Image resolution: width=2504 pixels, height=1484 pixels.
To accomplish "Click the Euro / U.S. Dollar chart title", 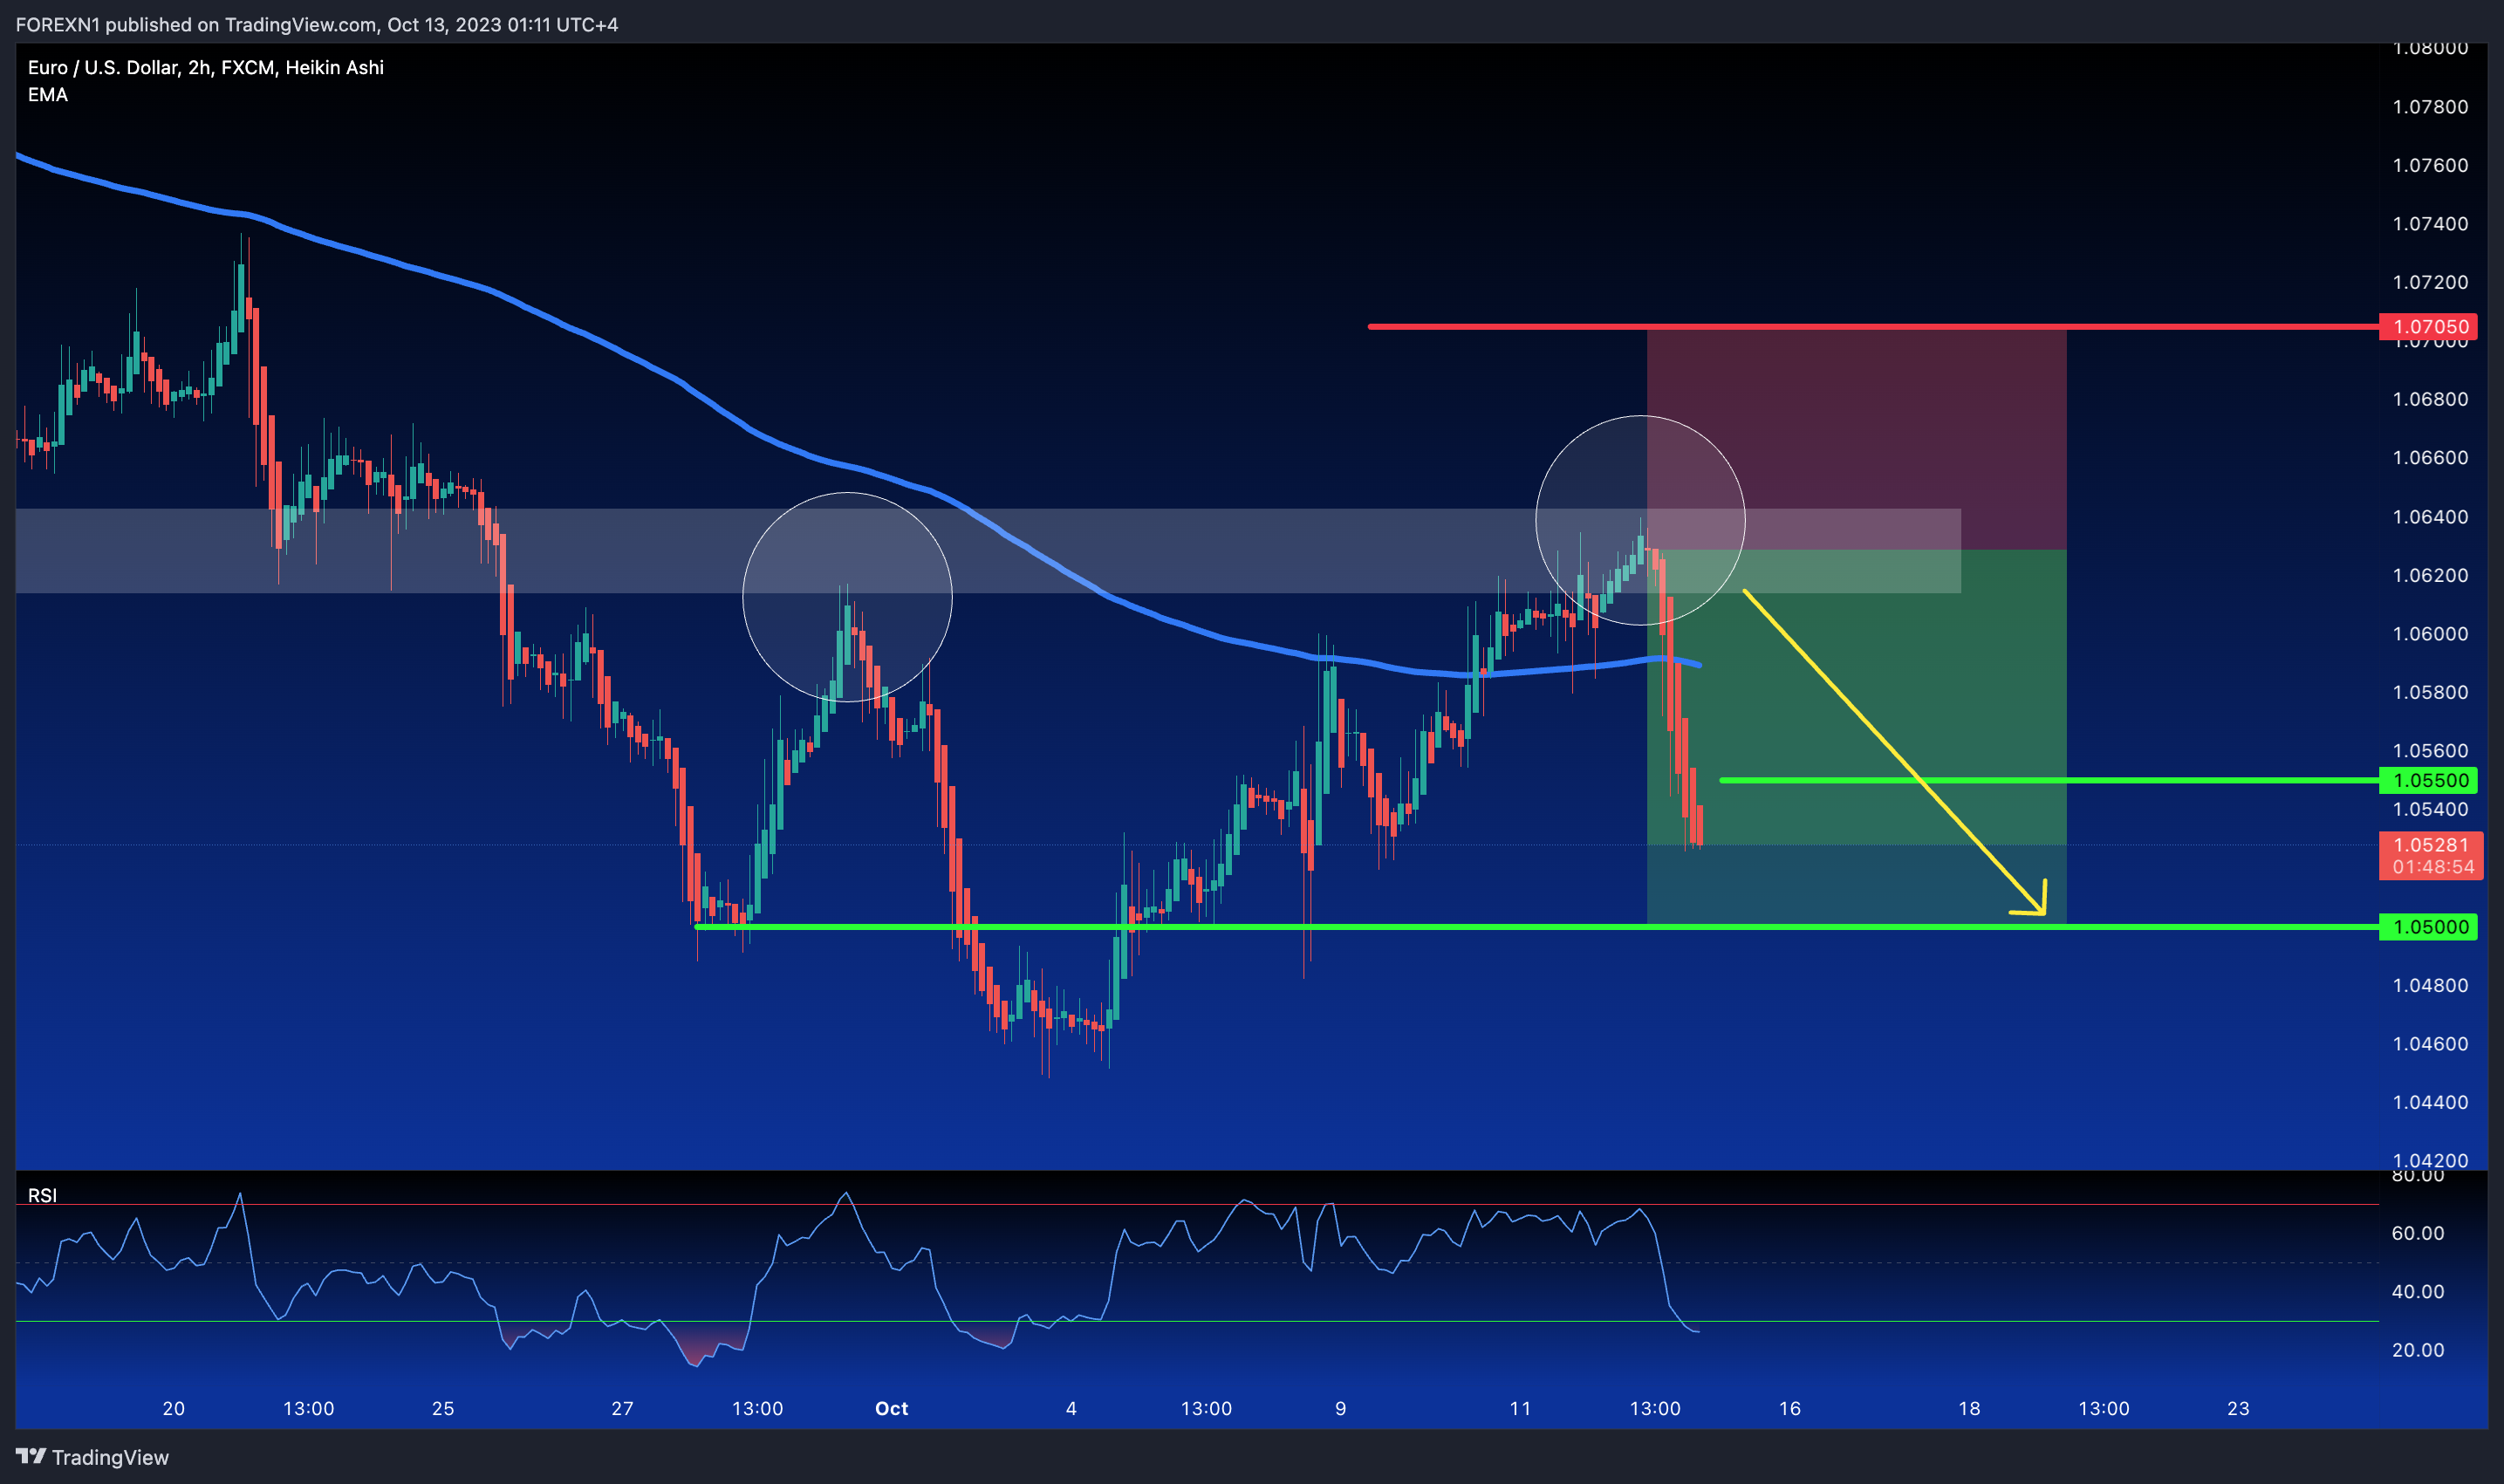I will pyautogui.click(x=206, y=67).
